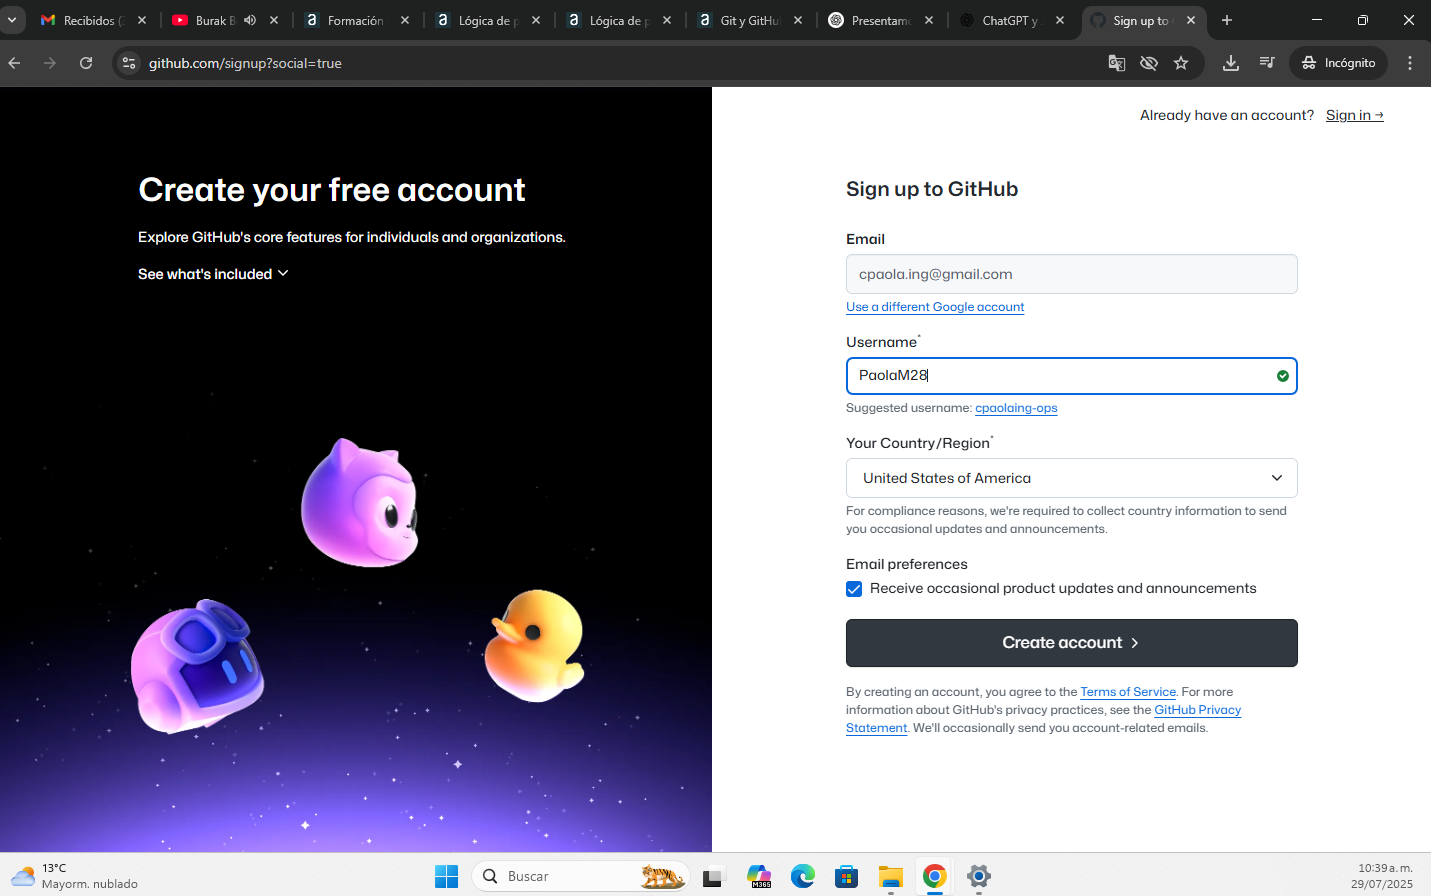
Task: Select suggested username cpaolaing-ops
Action: (x=1016, y=408)
